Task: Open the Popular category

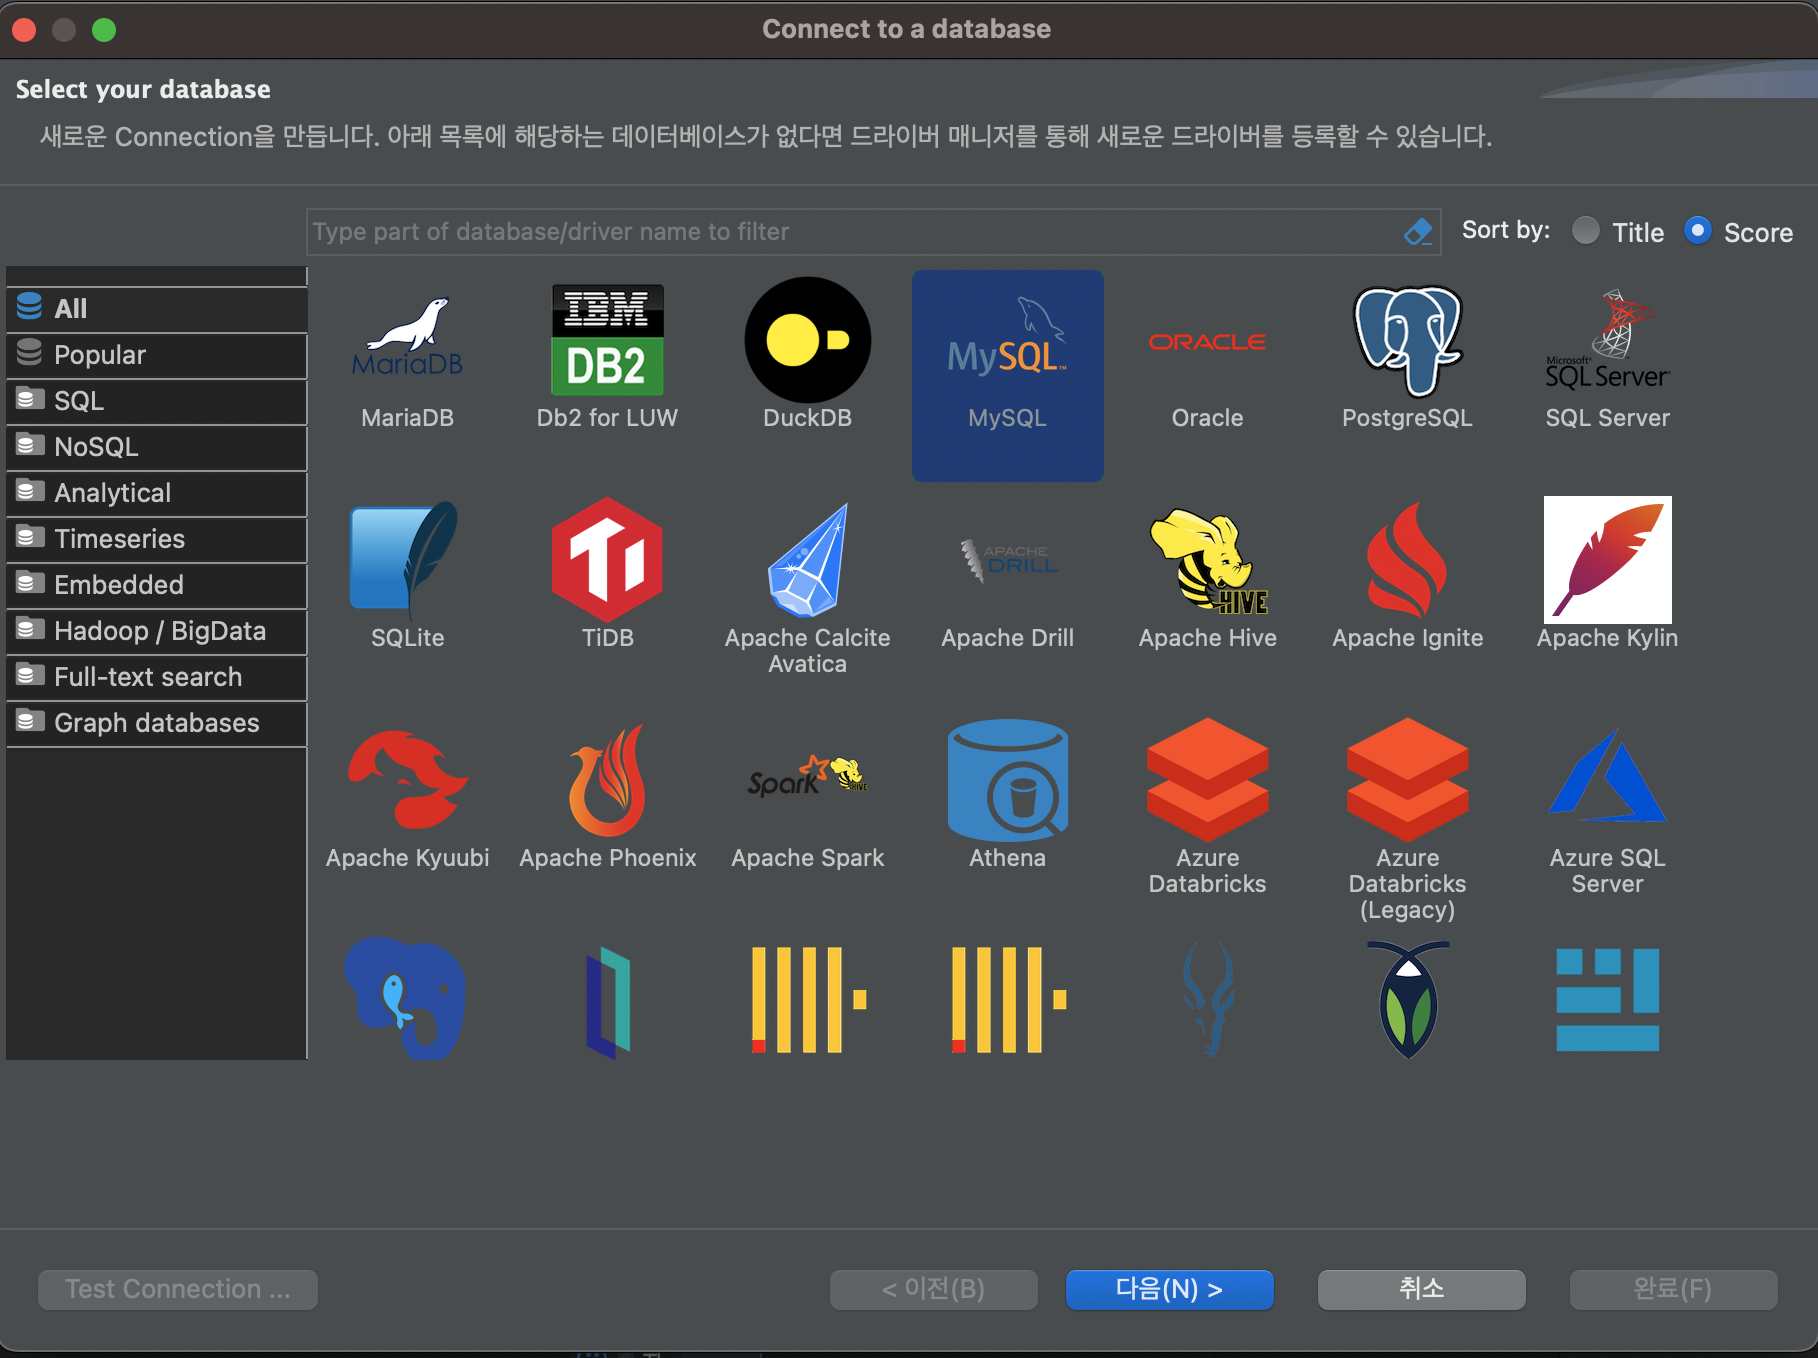Action: [156, 355]
